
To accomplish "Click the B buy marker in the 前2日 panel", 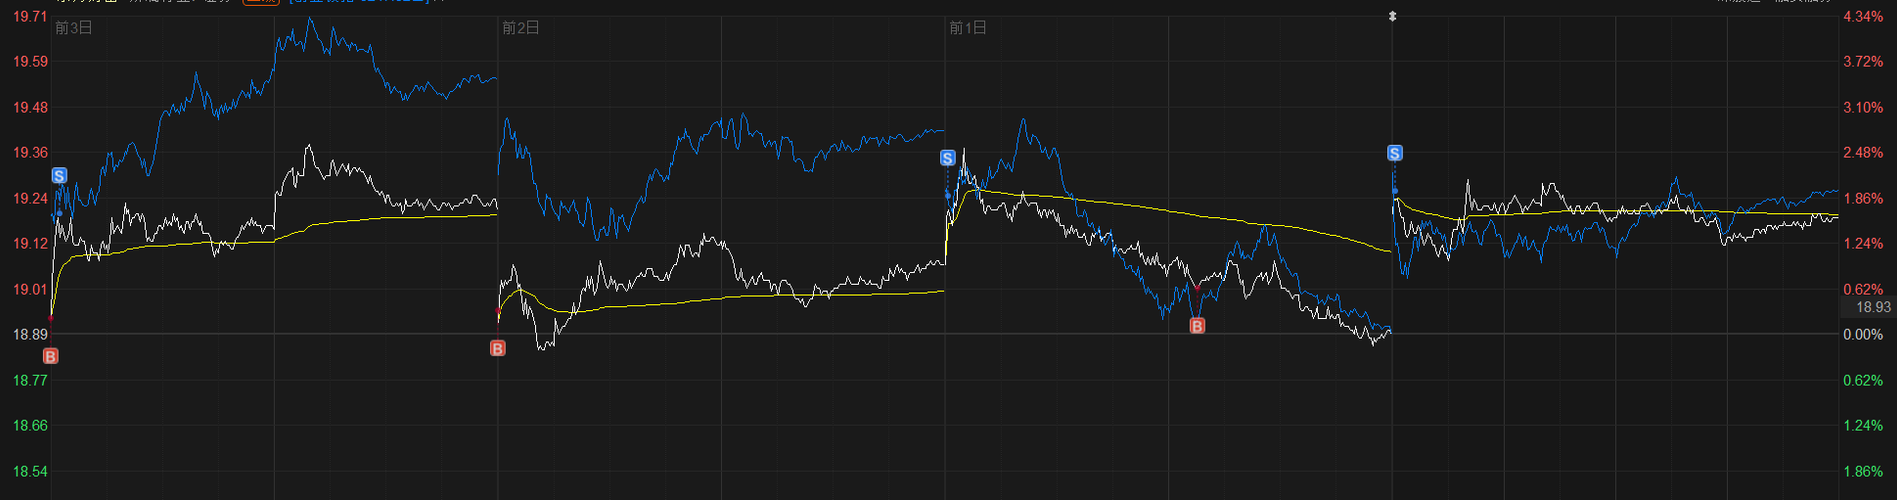I will tap(497, 348).
